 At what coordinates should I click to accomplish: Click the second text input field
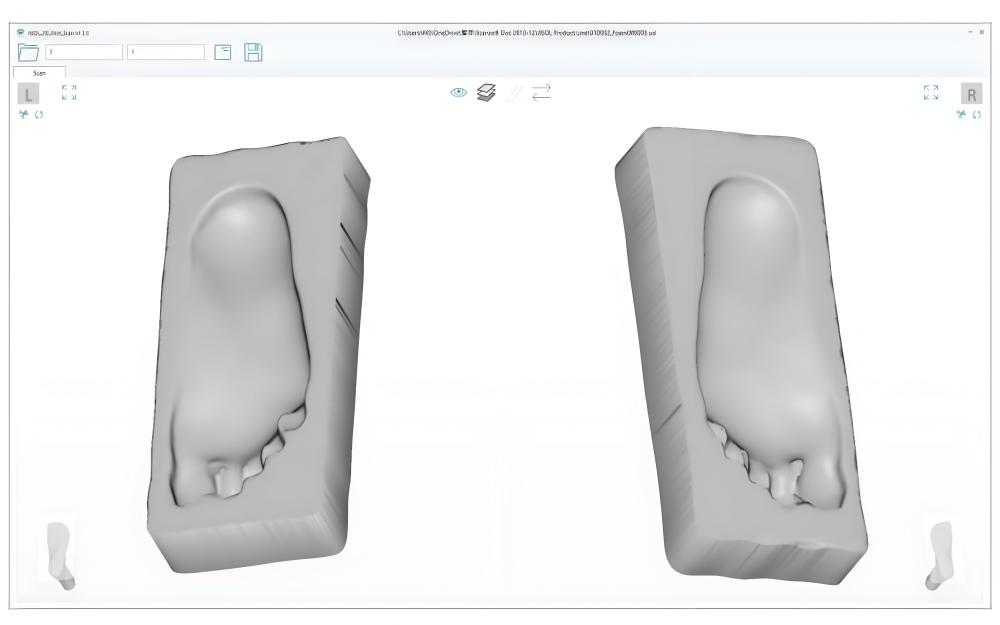166,52
